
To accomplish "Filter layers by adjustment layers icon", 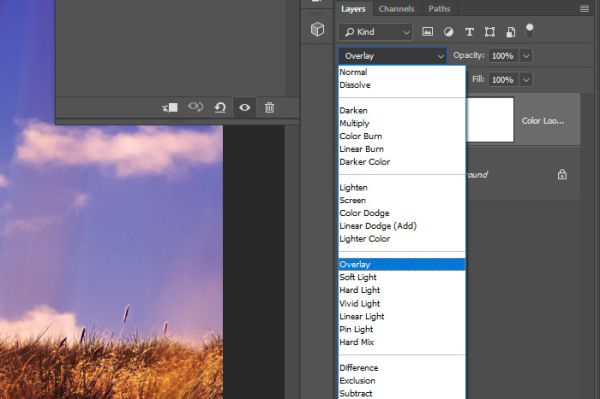I will point(448,32).
